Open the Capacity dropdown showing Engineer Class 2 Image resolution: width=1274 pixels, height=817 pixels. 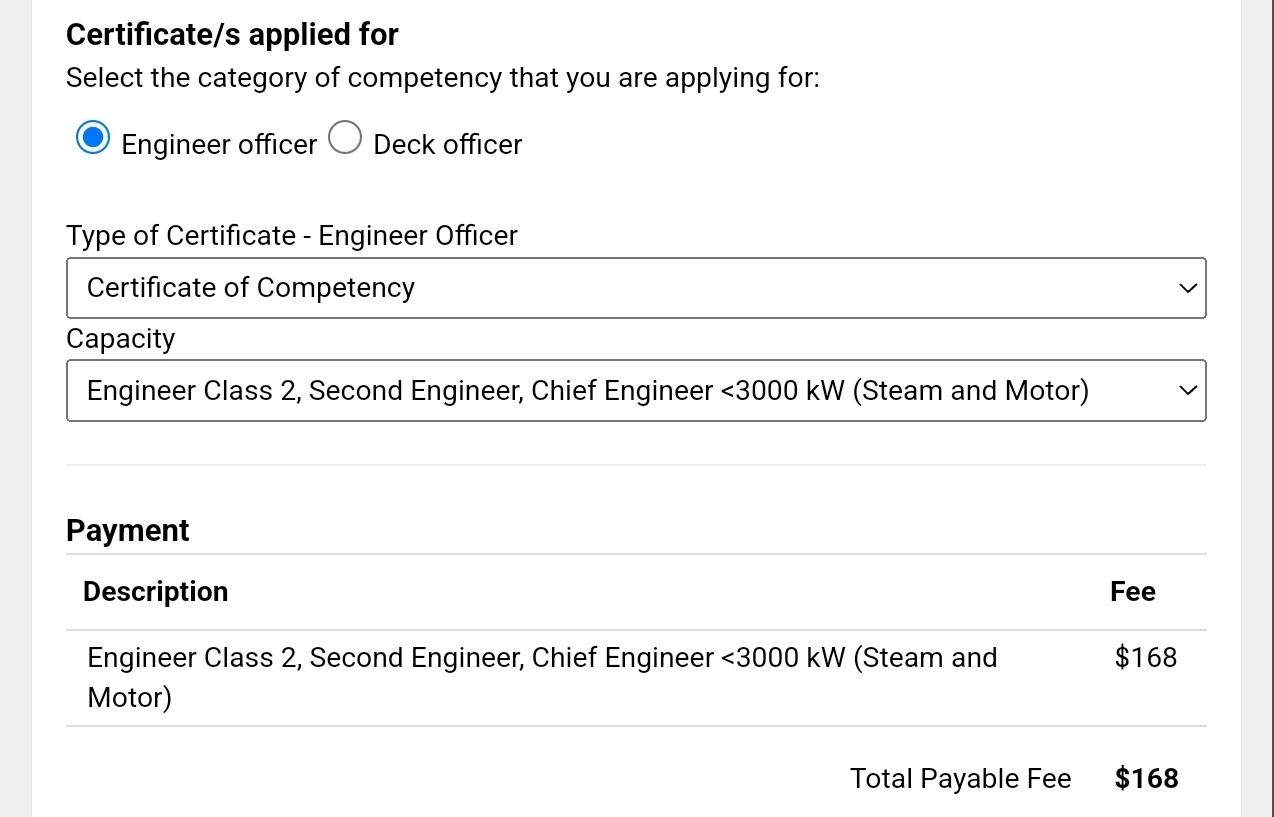[x=620, y=390]
